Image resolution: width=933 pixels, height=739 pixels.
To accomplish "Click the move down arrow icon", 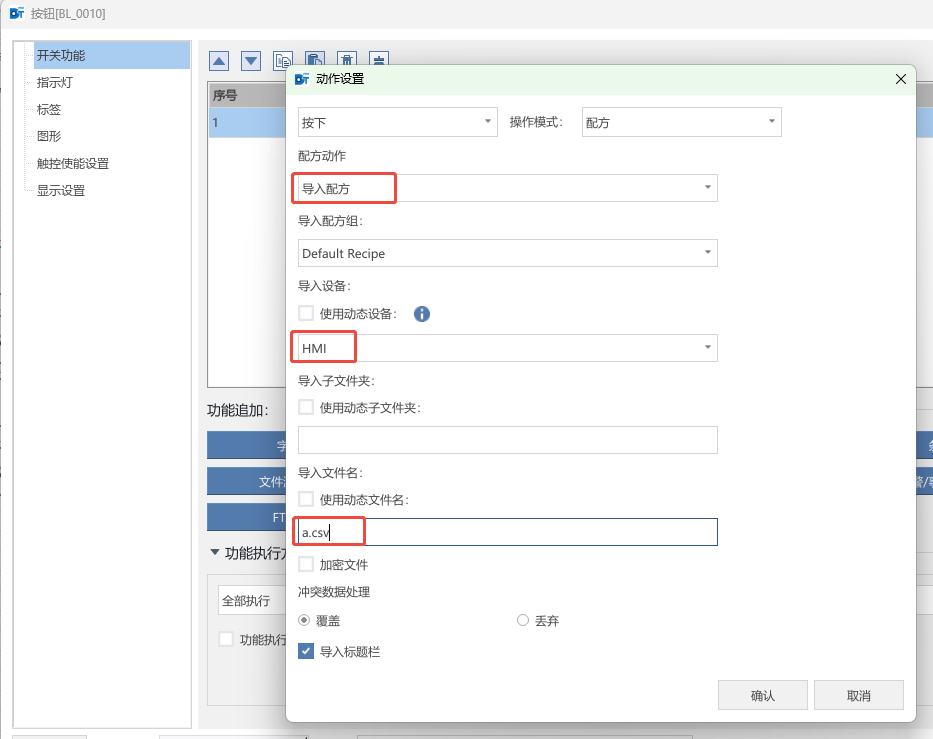I will [x=251, y=61].
